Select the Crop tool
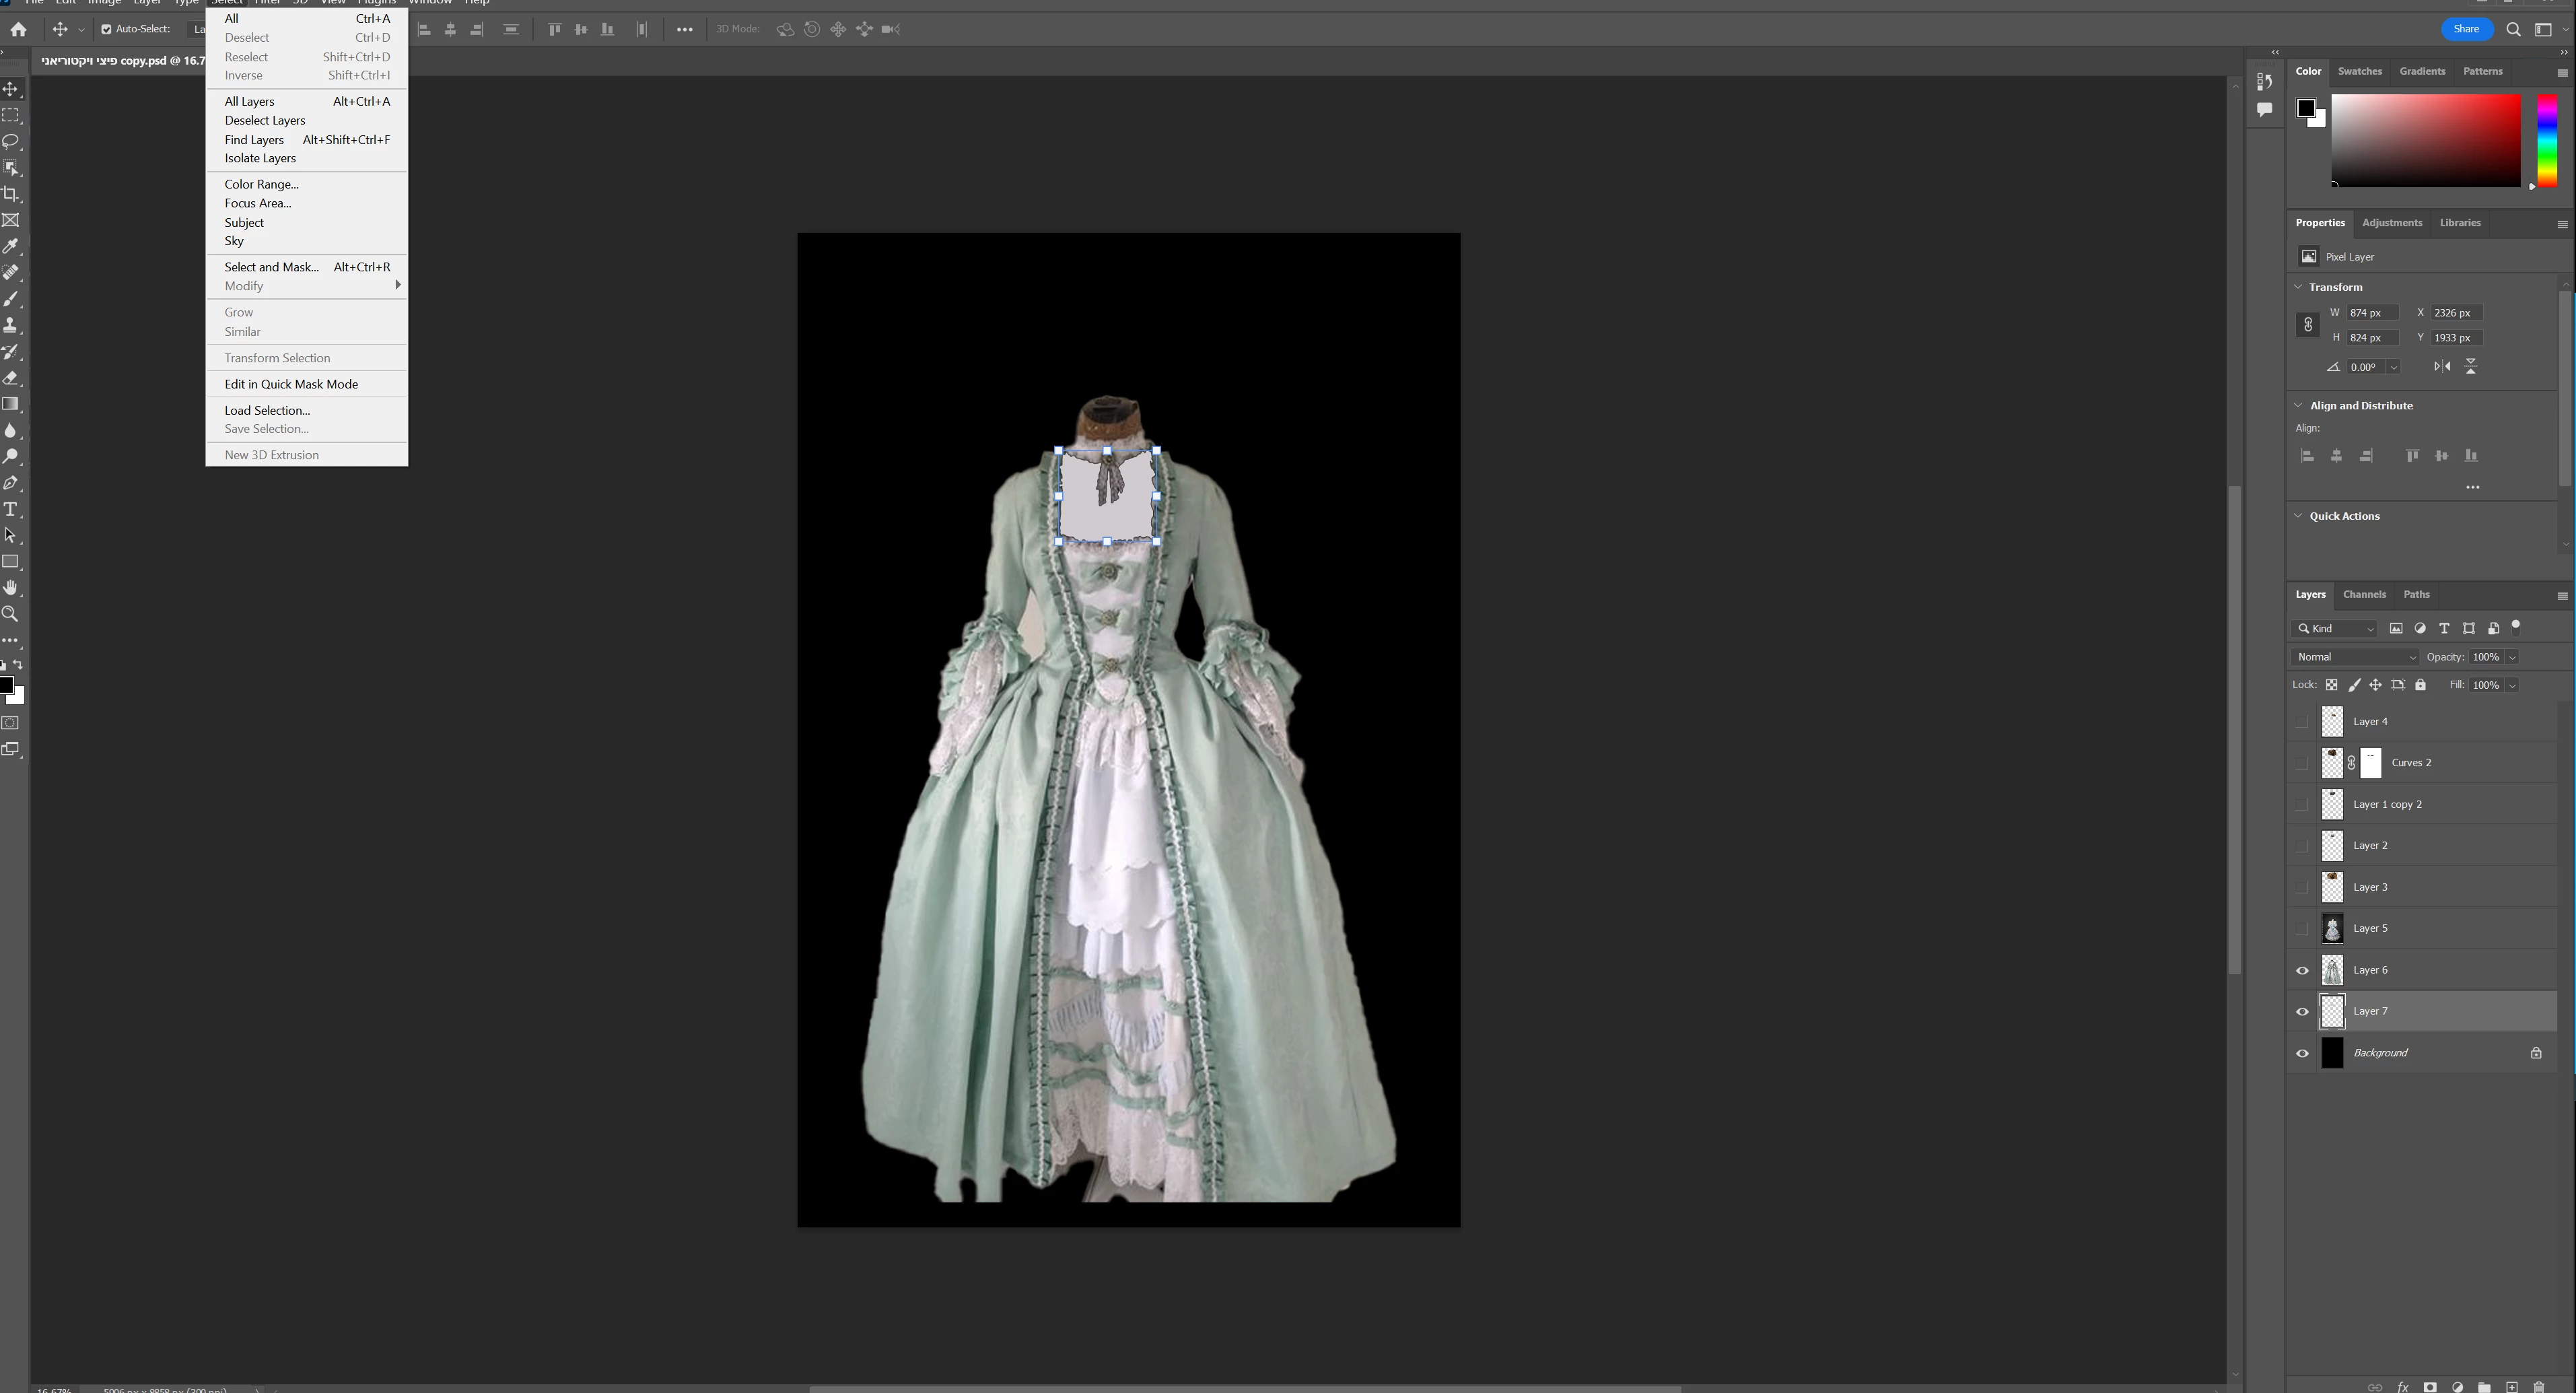 11,194
